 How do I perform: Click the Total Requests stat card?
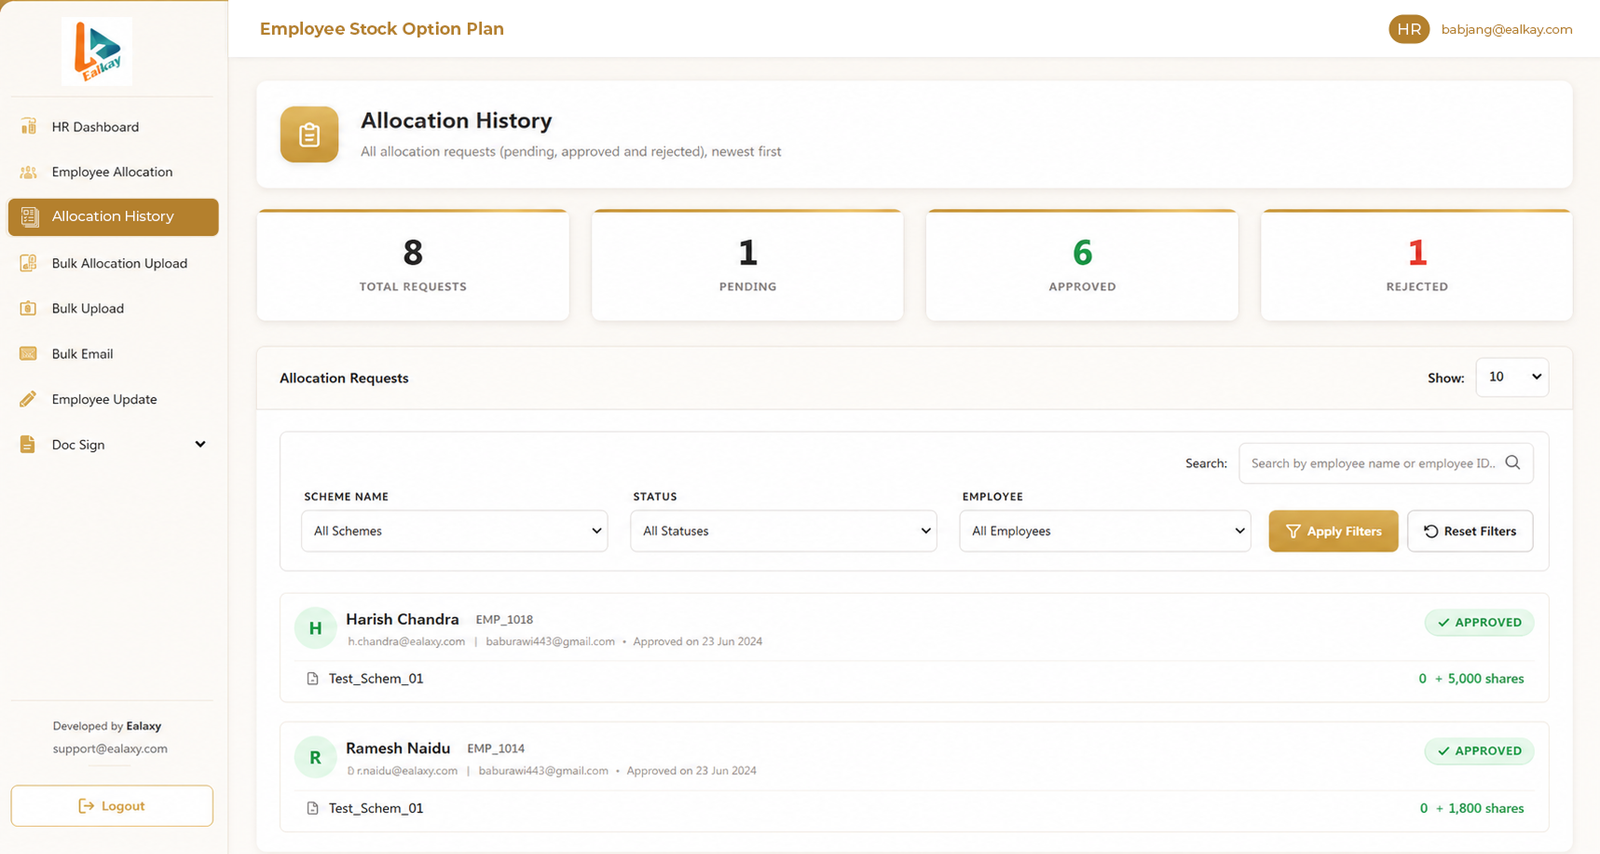pos(413,265)
